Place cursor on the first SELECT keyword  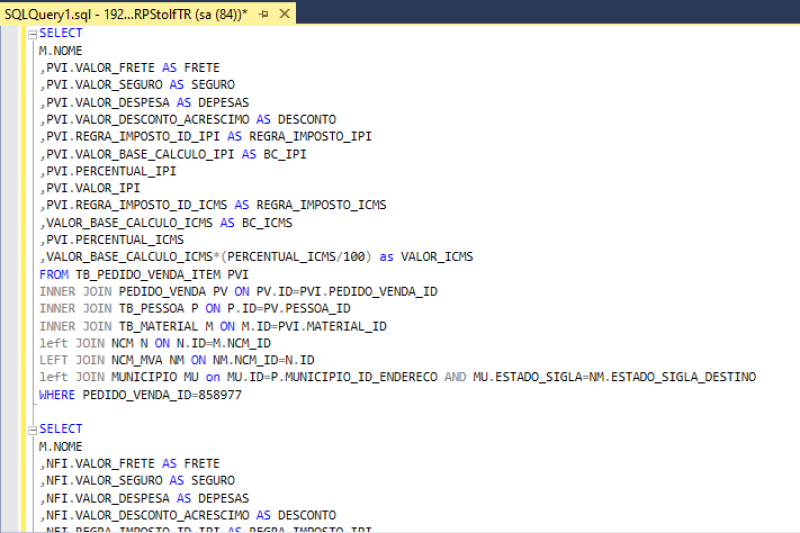[61, 33]
